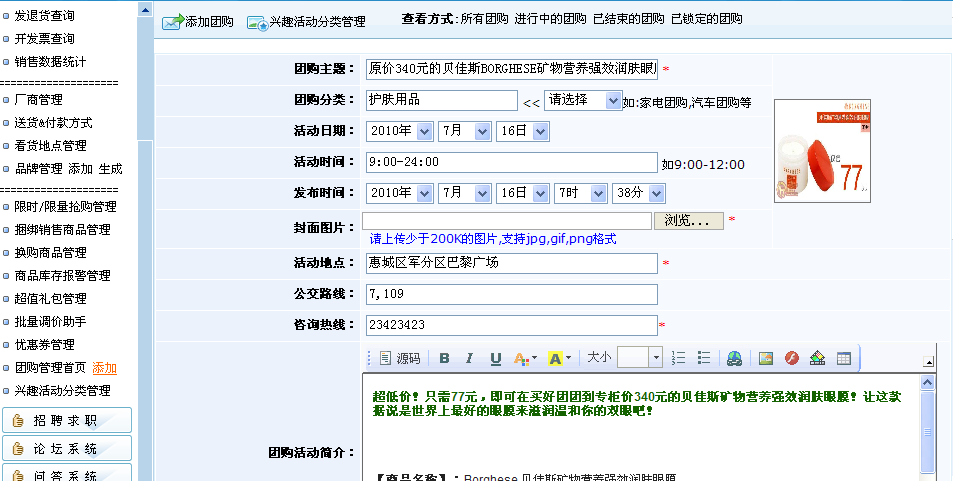This screenshot has width=953, height=481.
Task: Expand the 论坛系统 sidebar section
Action: [x=67, y=448]
